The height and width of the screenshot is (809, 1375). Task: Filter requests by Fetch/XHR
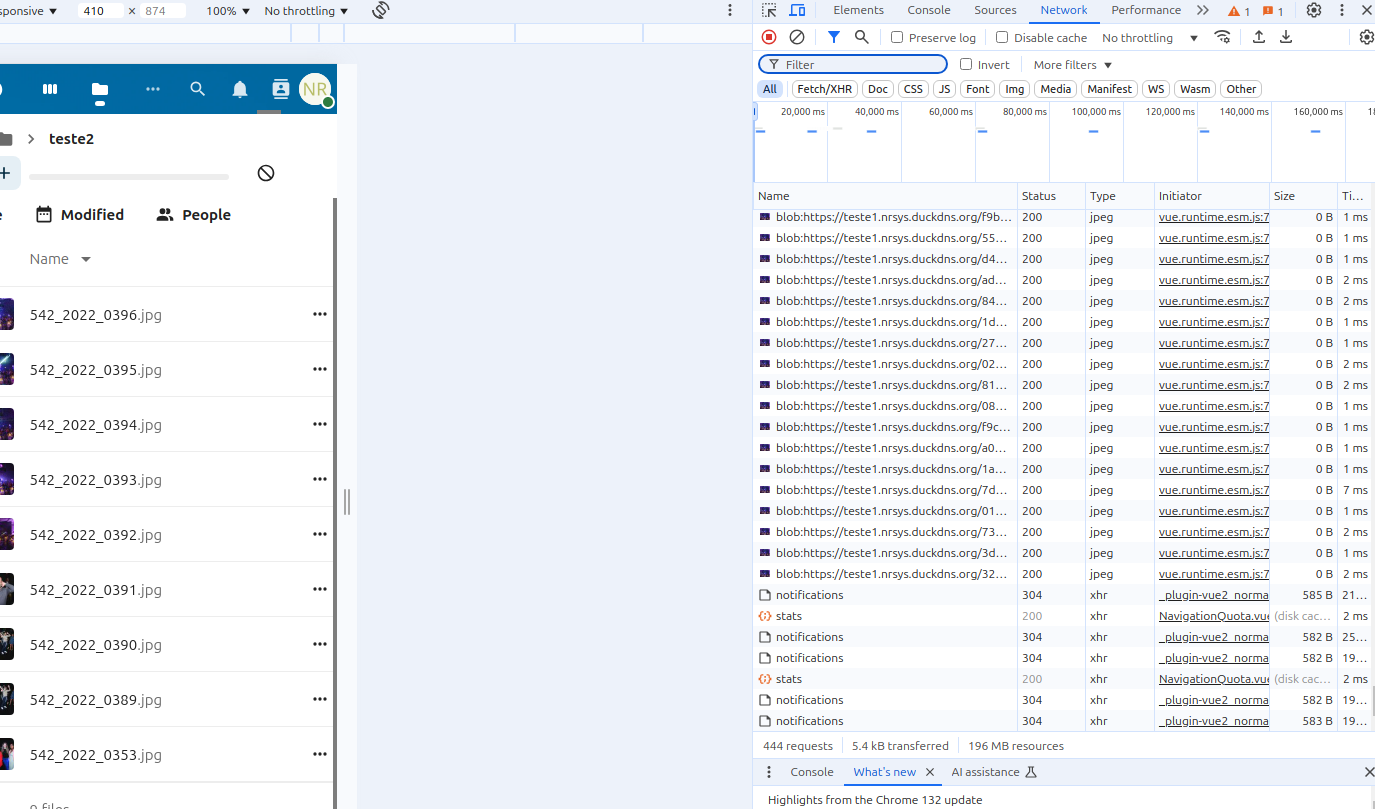pos(824,89)
